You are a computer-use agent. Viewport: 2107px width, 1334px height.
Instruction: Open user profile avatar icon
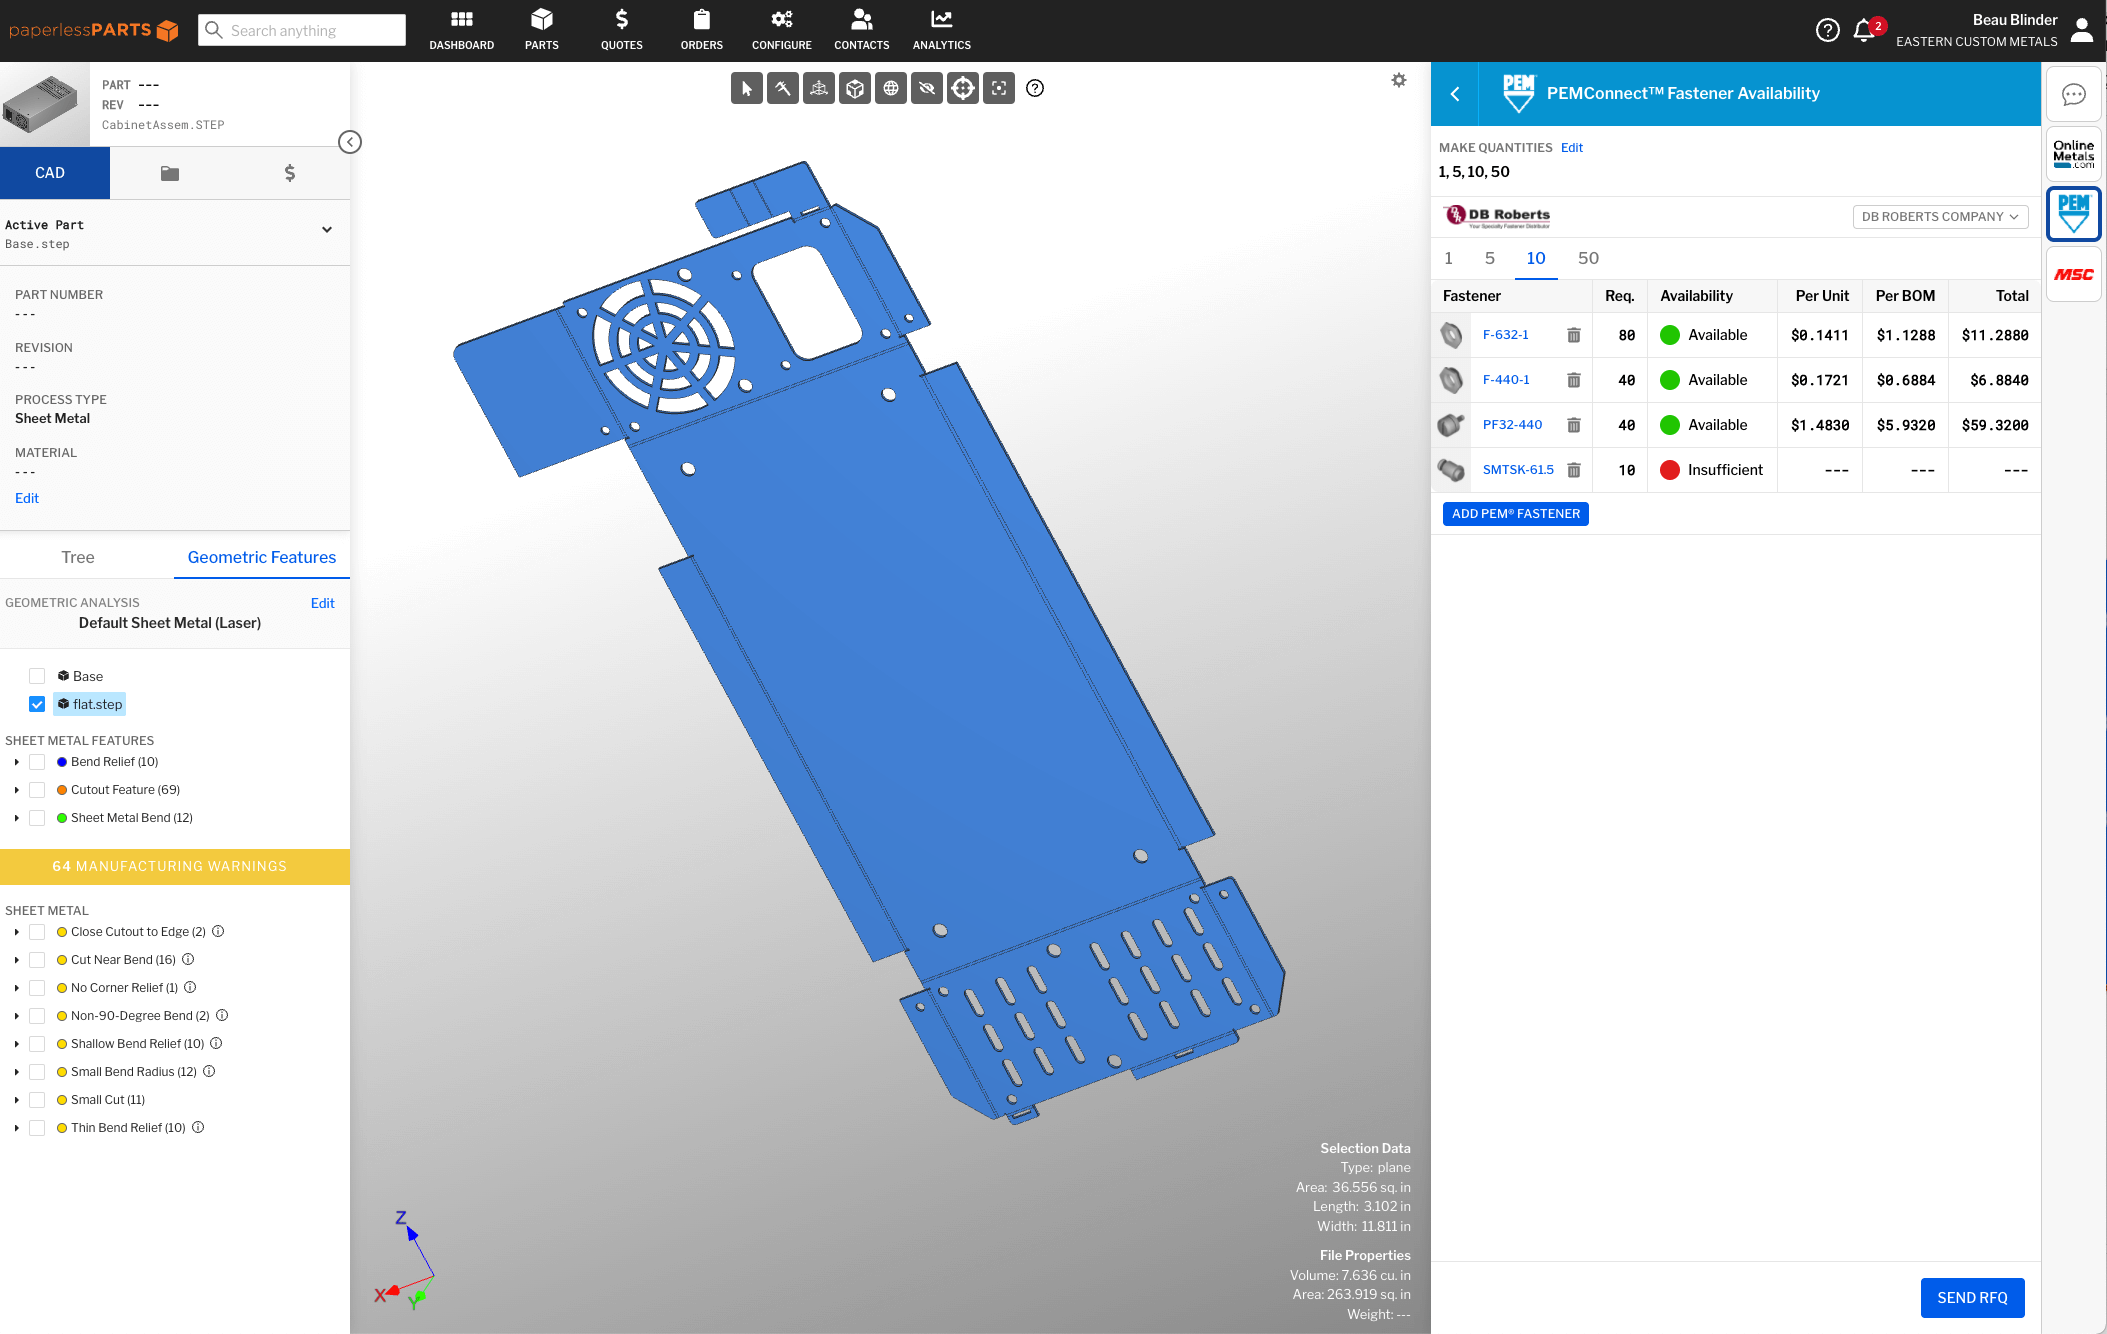tap(2082, 30)
